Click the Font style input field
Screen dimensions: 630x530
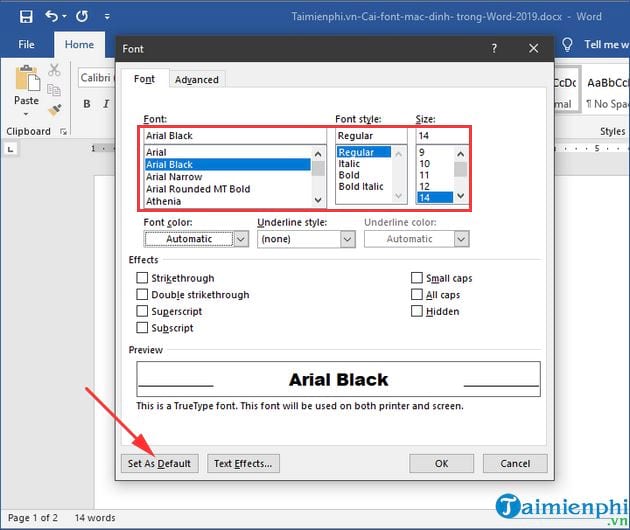tap(371, 136)
